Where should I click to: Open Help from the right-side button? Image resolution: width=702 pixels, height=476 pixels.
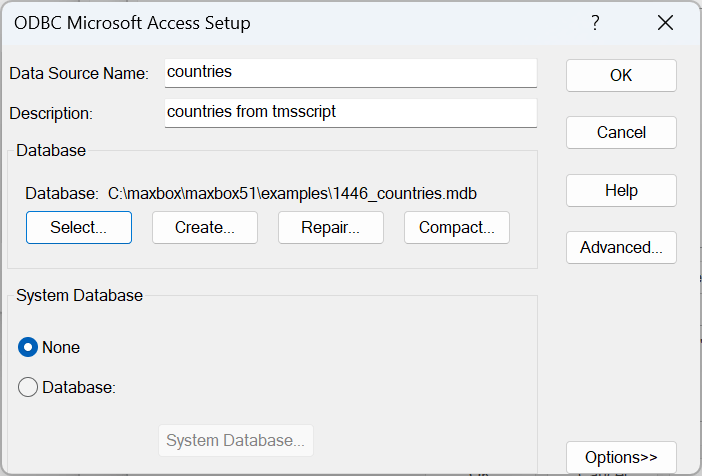click(x=621, y=190)
